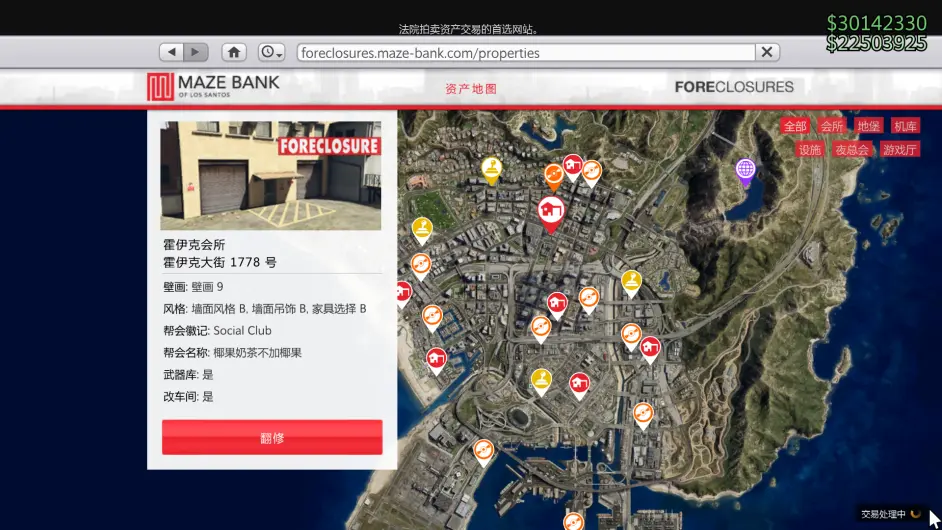Screen dimensions: 942x530
Task: Click the red 翻修 button
Action: pos(272,437)
